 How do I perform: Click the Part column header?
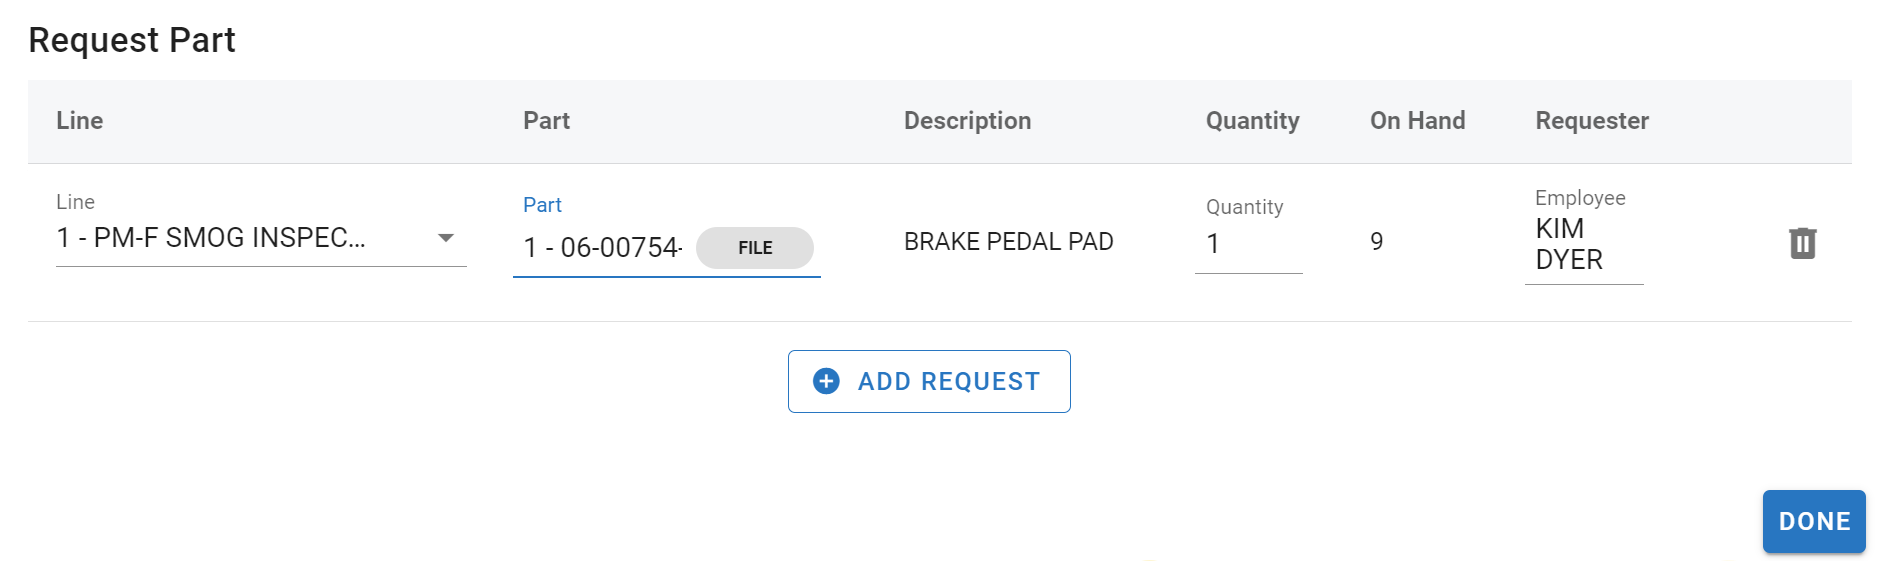coord(546,121)
